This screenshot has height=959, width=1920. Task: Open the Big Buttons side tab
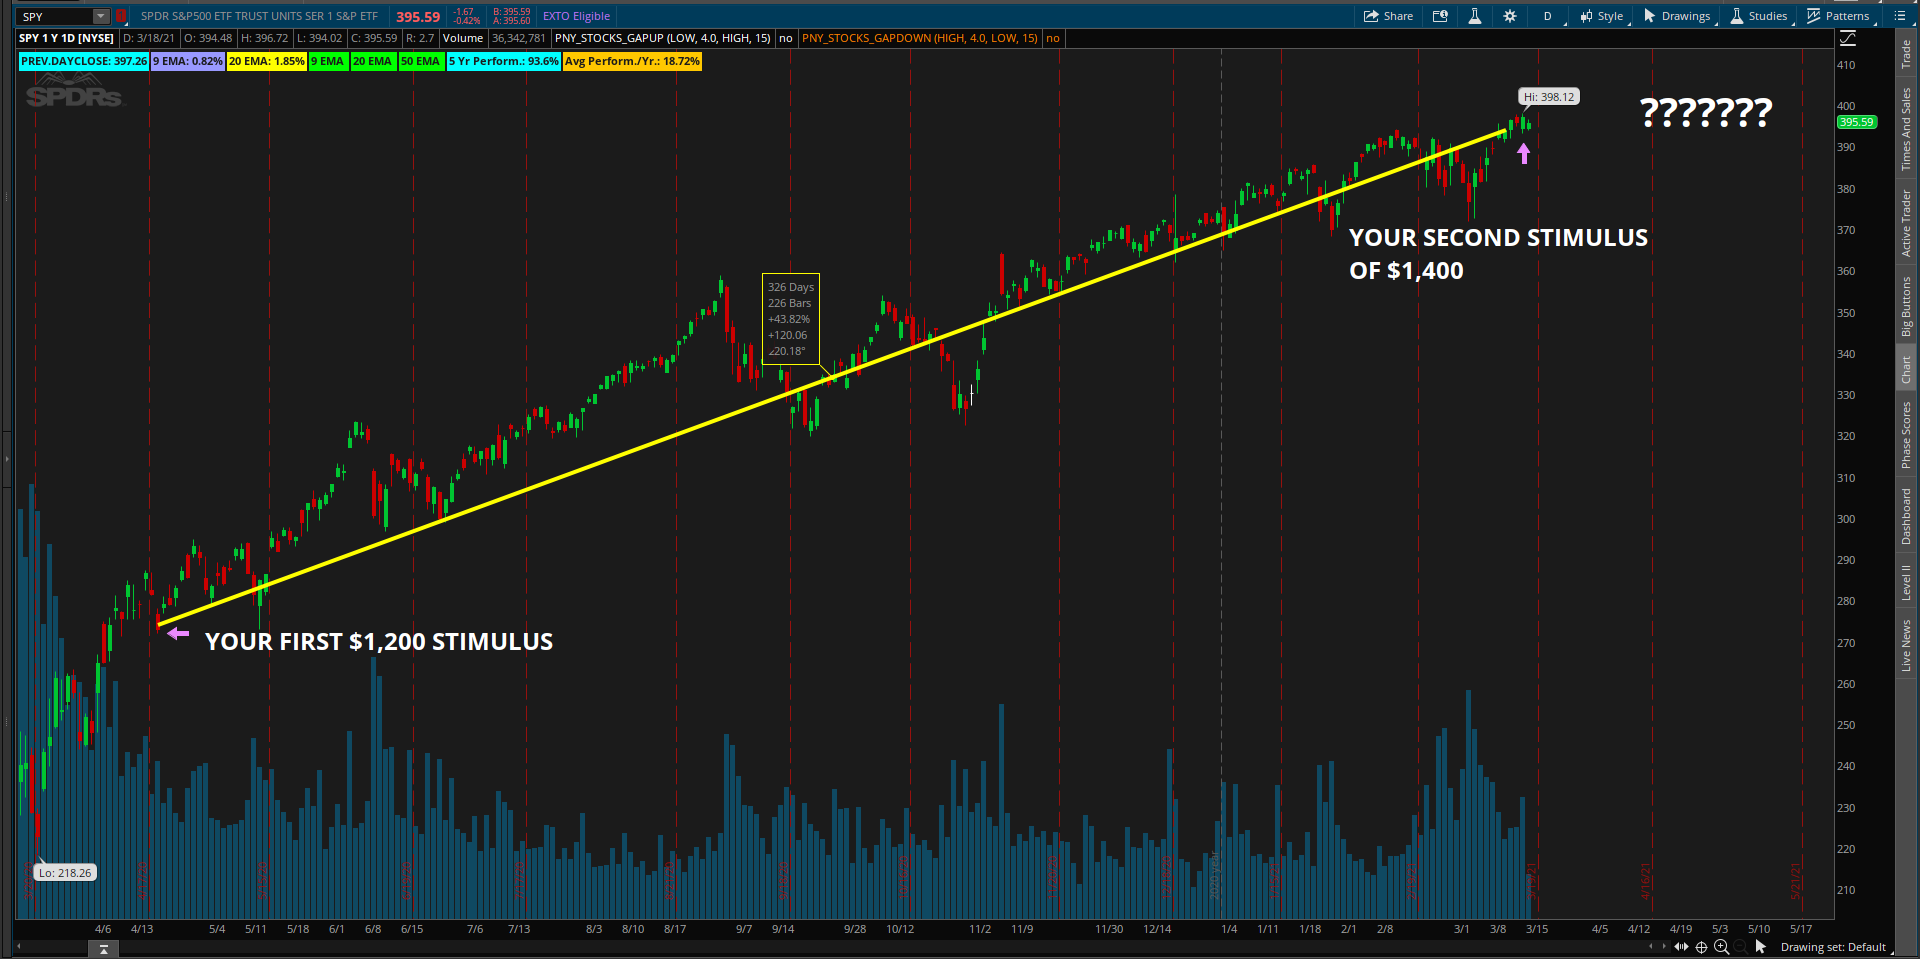coord(1906,307)
